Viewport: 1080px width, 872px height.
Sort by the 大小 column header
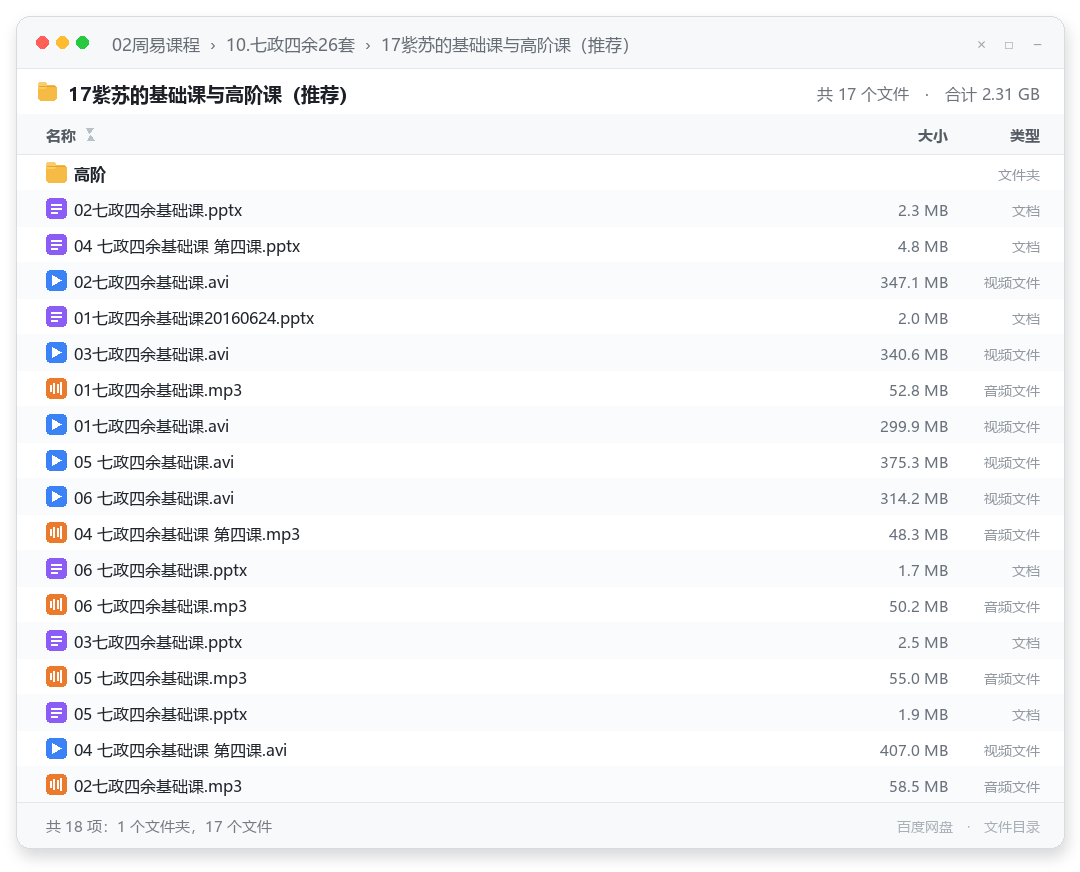[x=933, y=136]
